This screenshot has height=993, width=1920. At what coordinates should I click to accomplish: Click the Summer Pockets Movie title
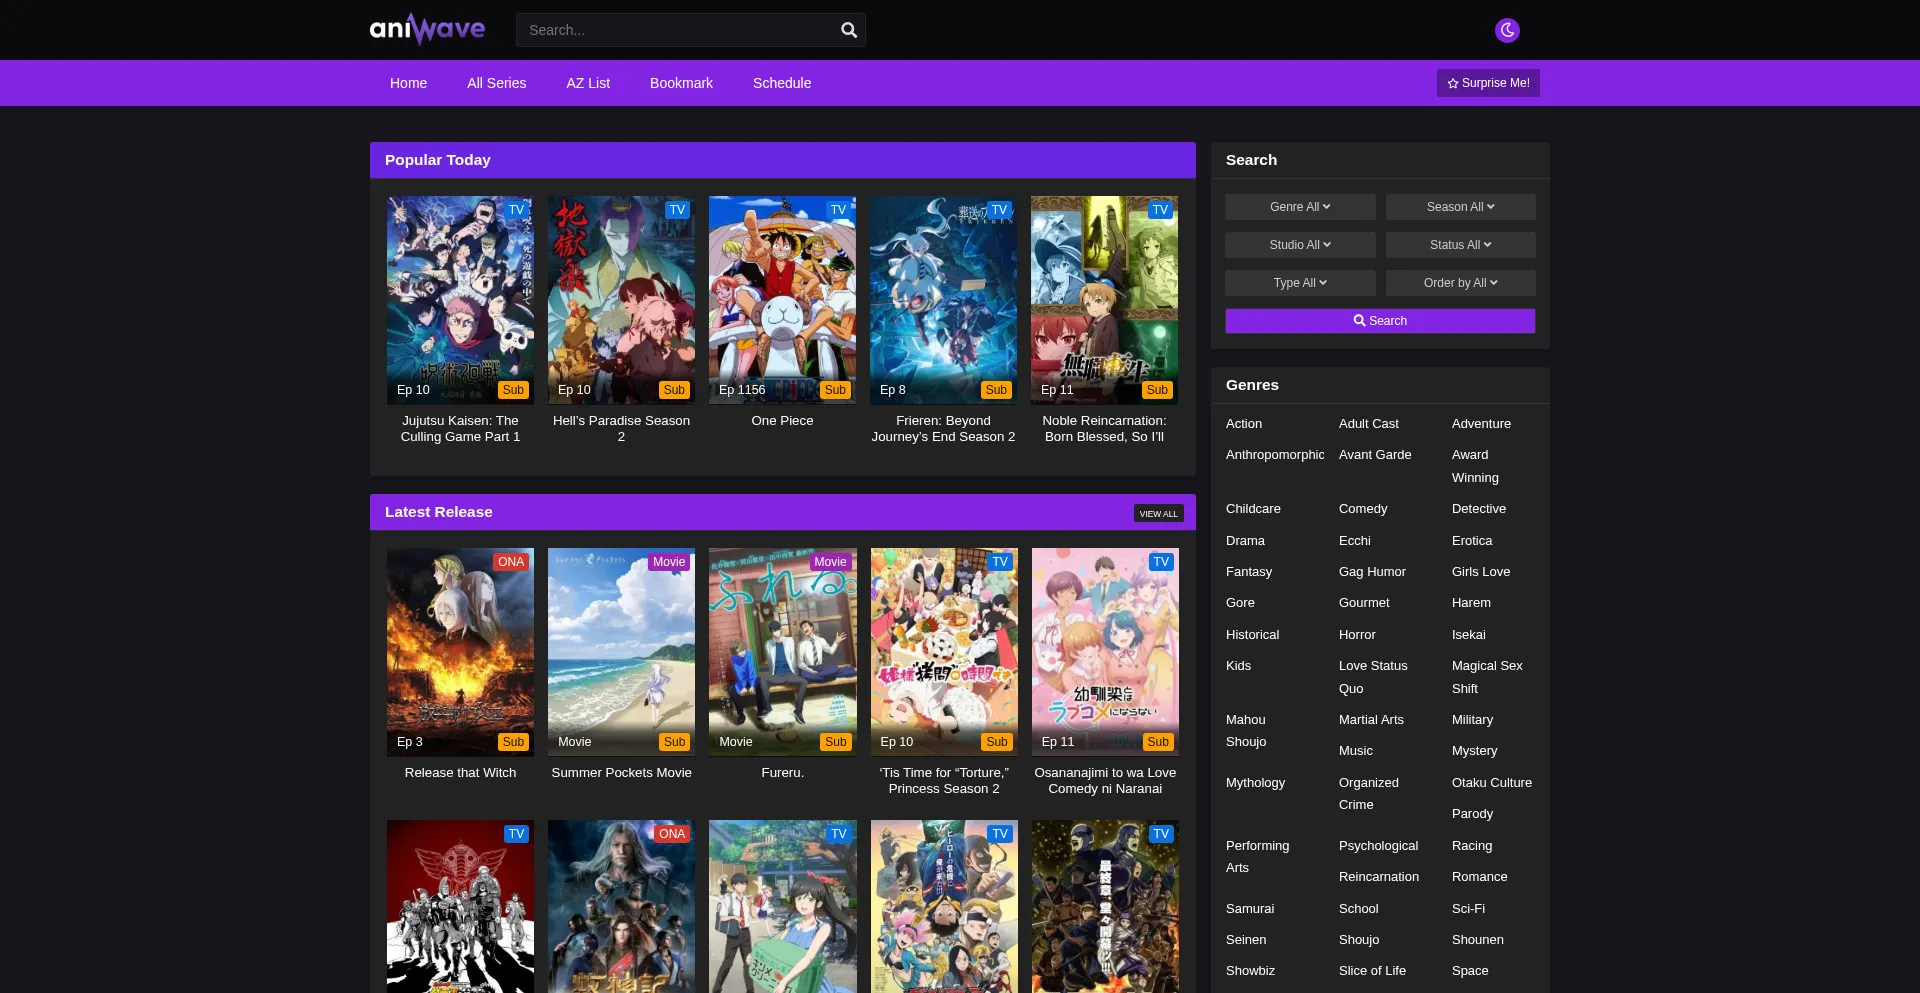point(621,773)
